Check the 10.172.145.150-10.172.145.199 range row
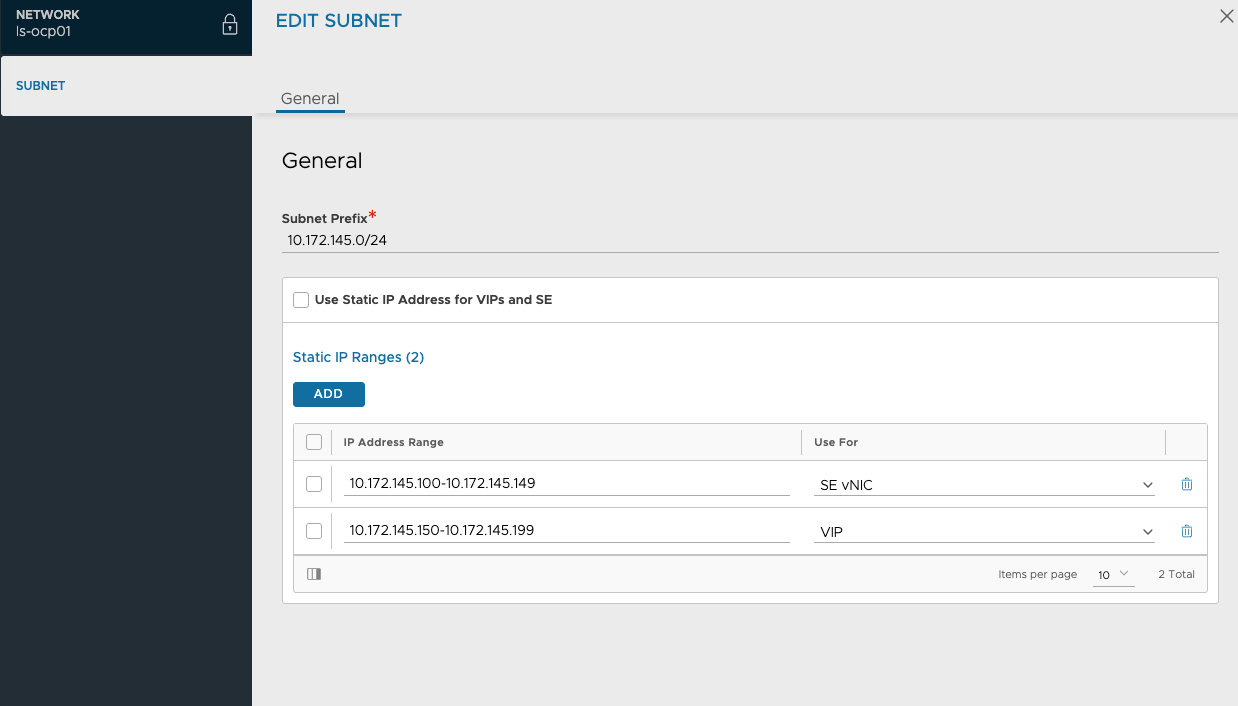 pyautogui.click(x=314, y=531)
